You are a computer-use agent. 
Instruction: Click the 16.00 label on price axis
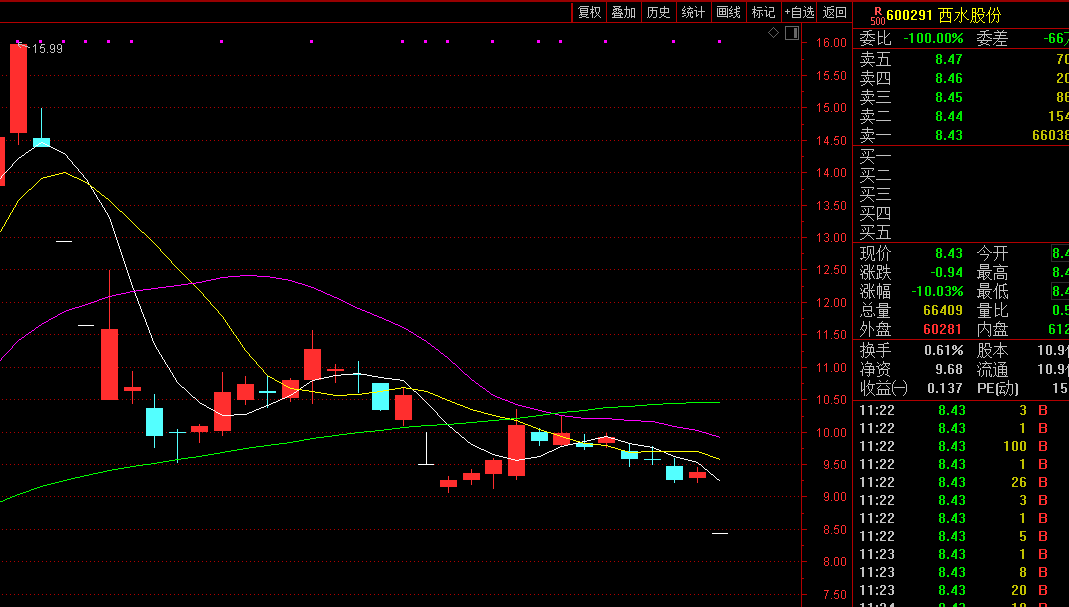click(831, 43)
